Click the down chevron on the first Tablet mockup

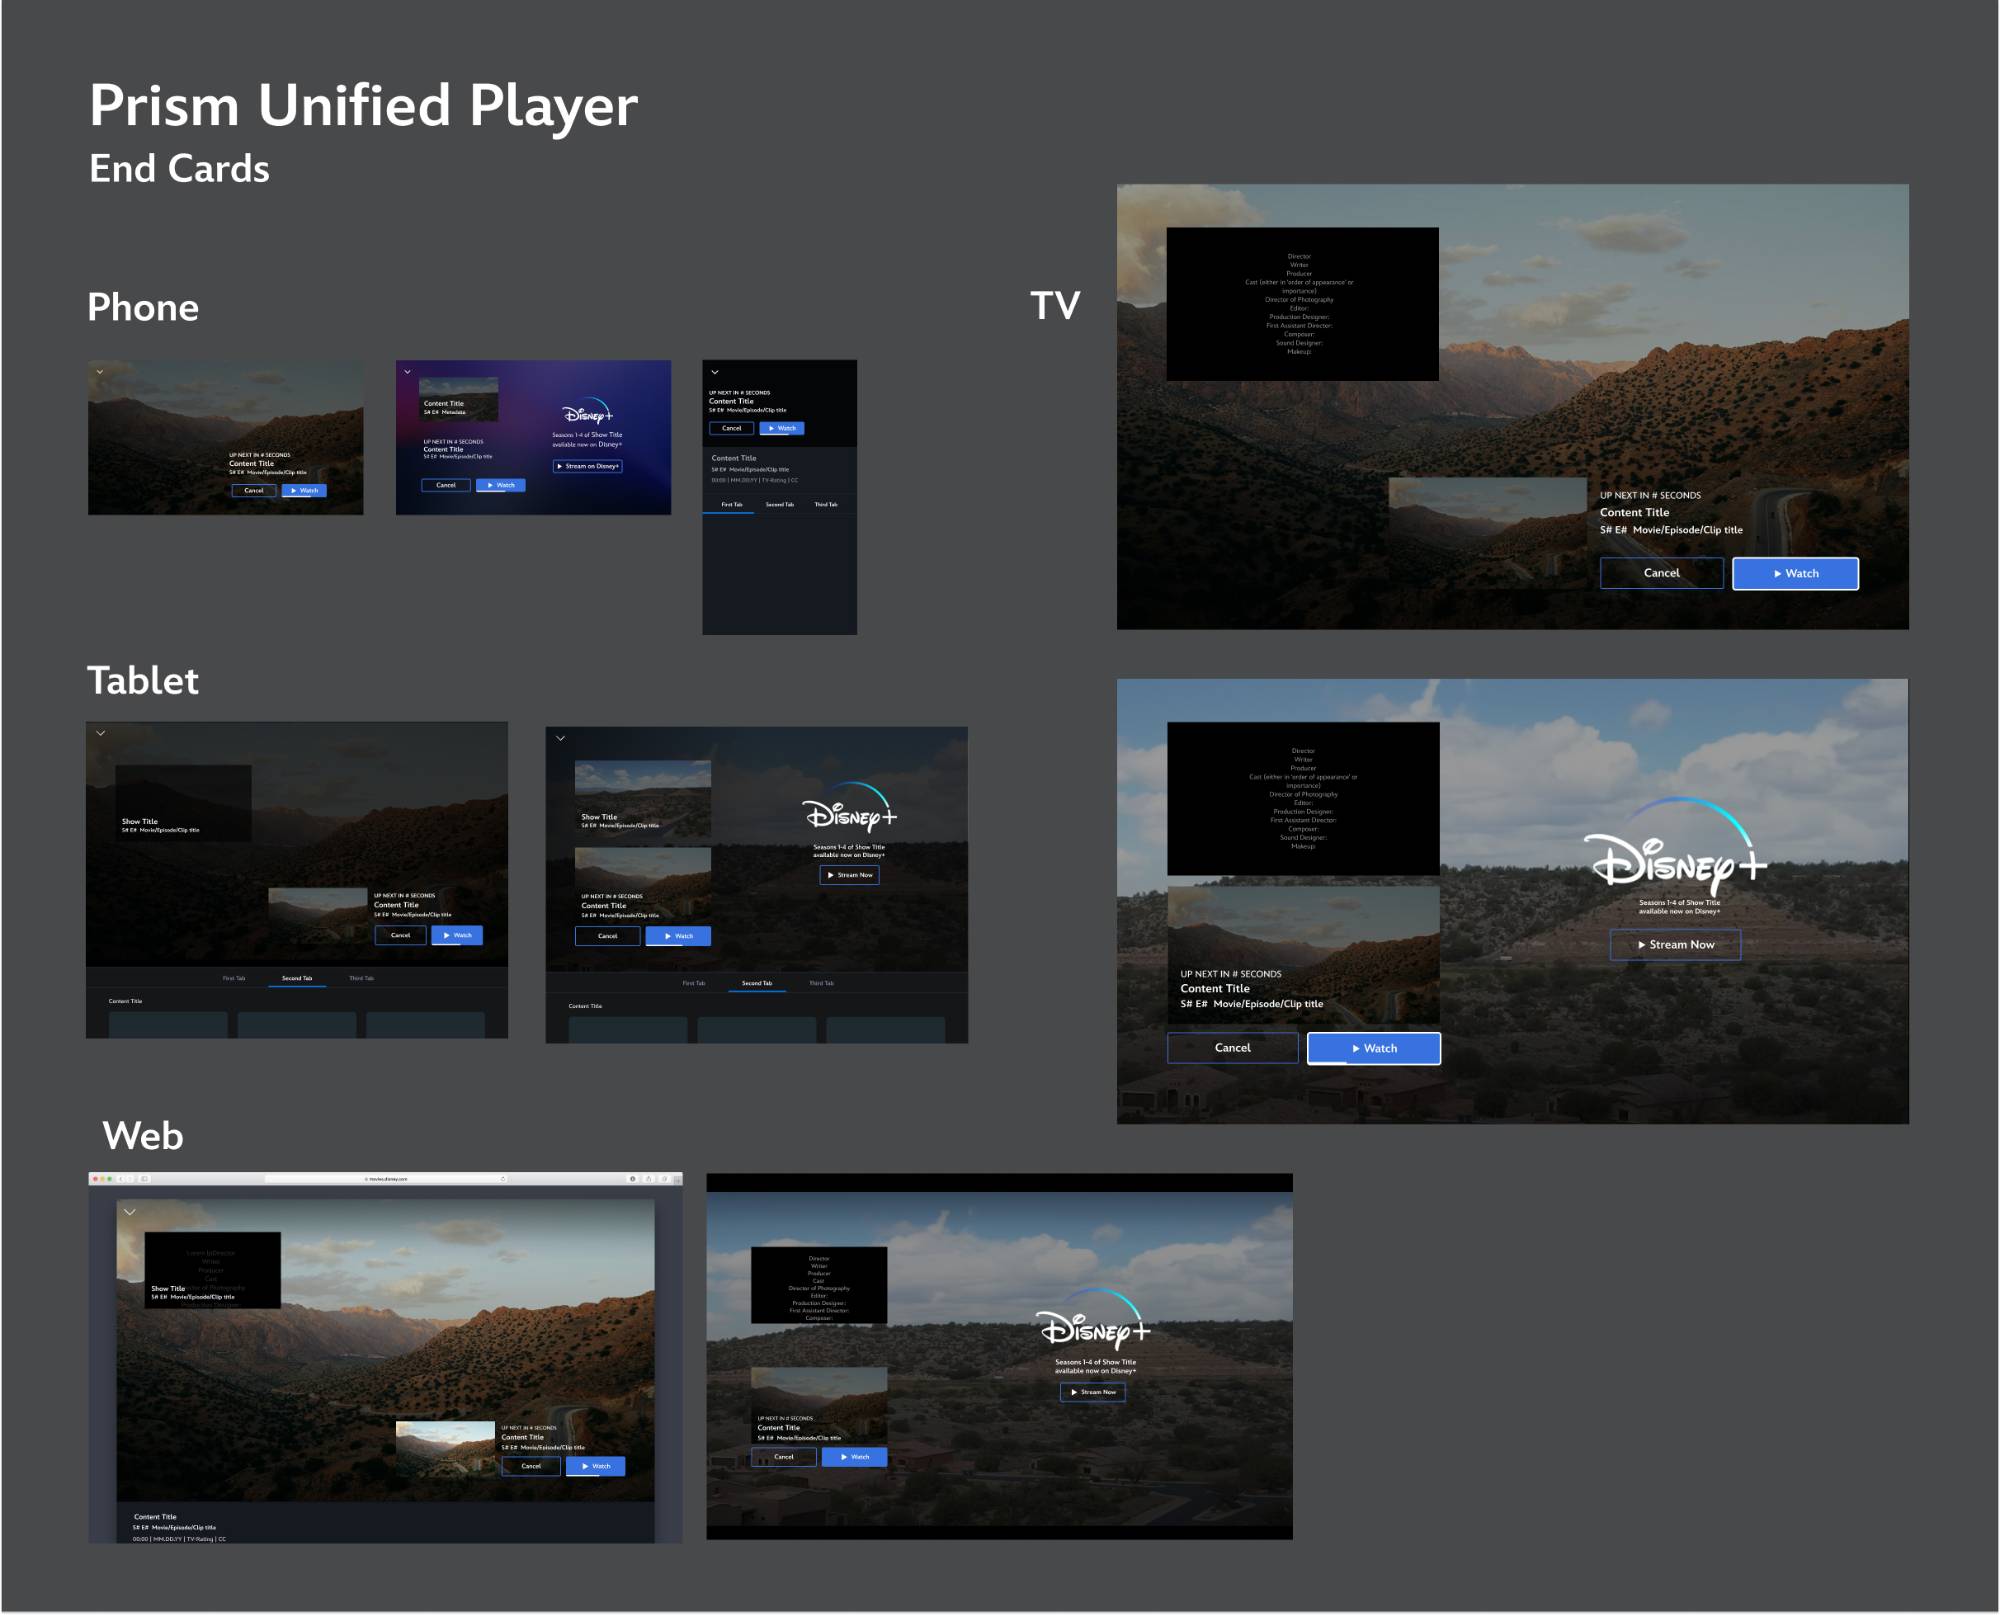101,733
